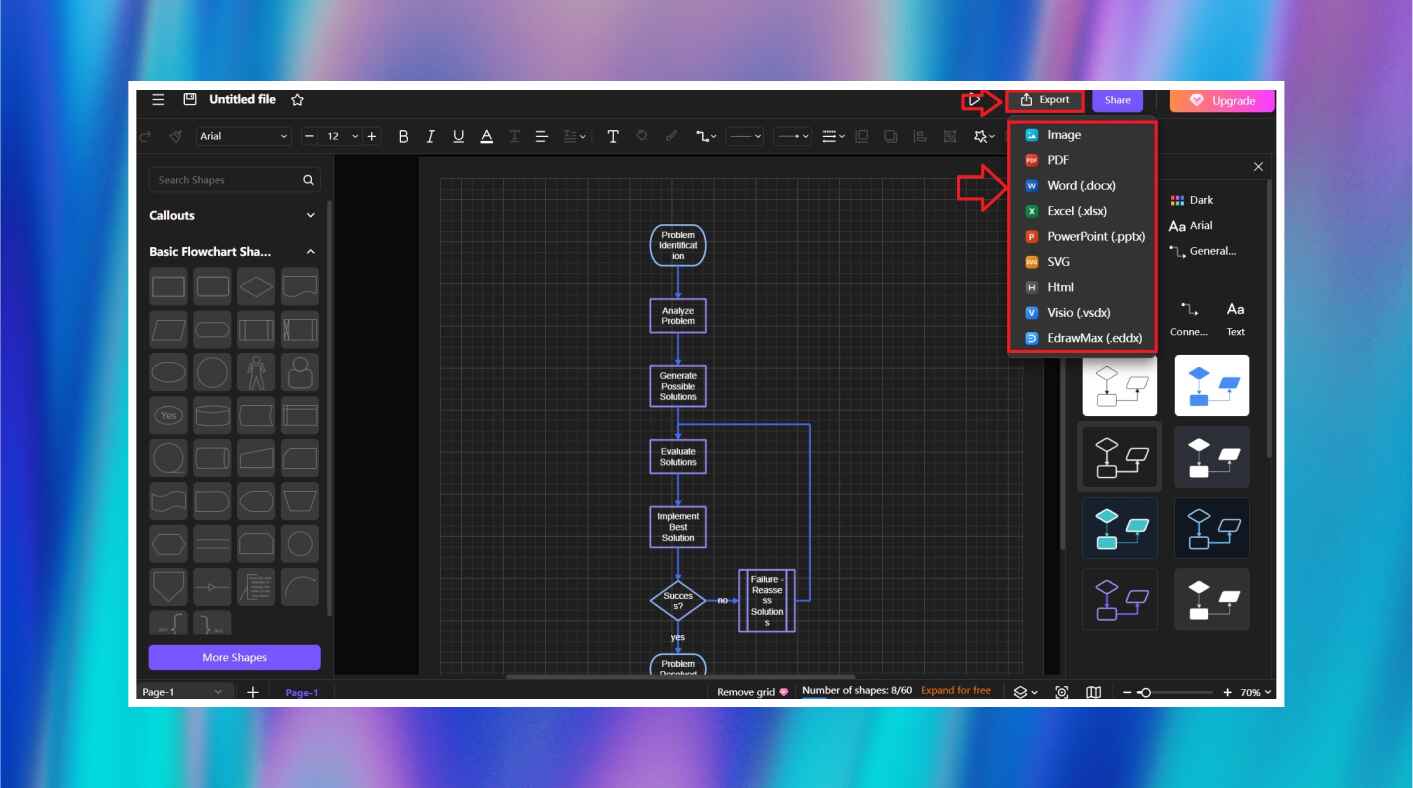The width and height of the screenshot is (1413, 788).
Task: Open the layers dropdown in status bar
Action: [1025, 692]
